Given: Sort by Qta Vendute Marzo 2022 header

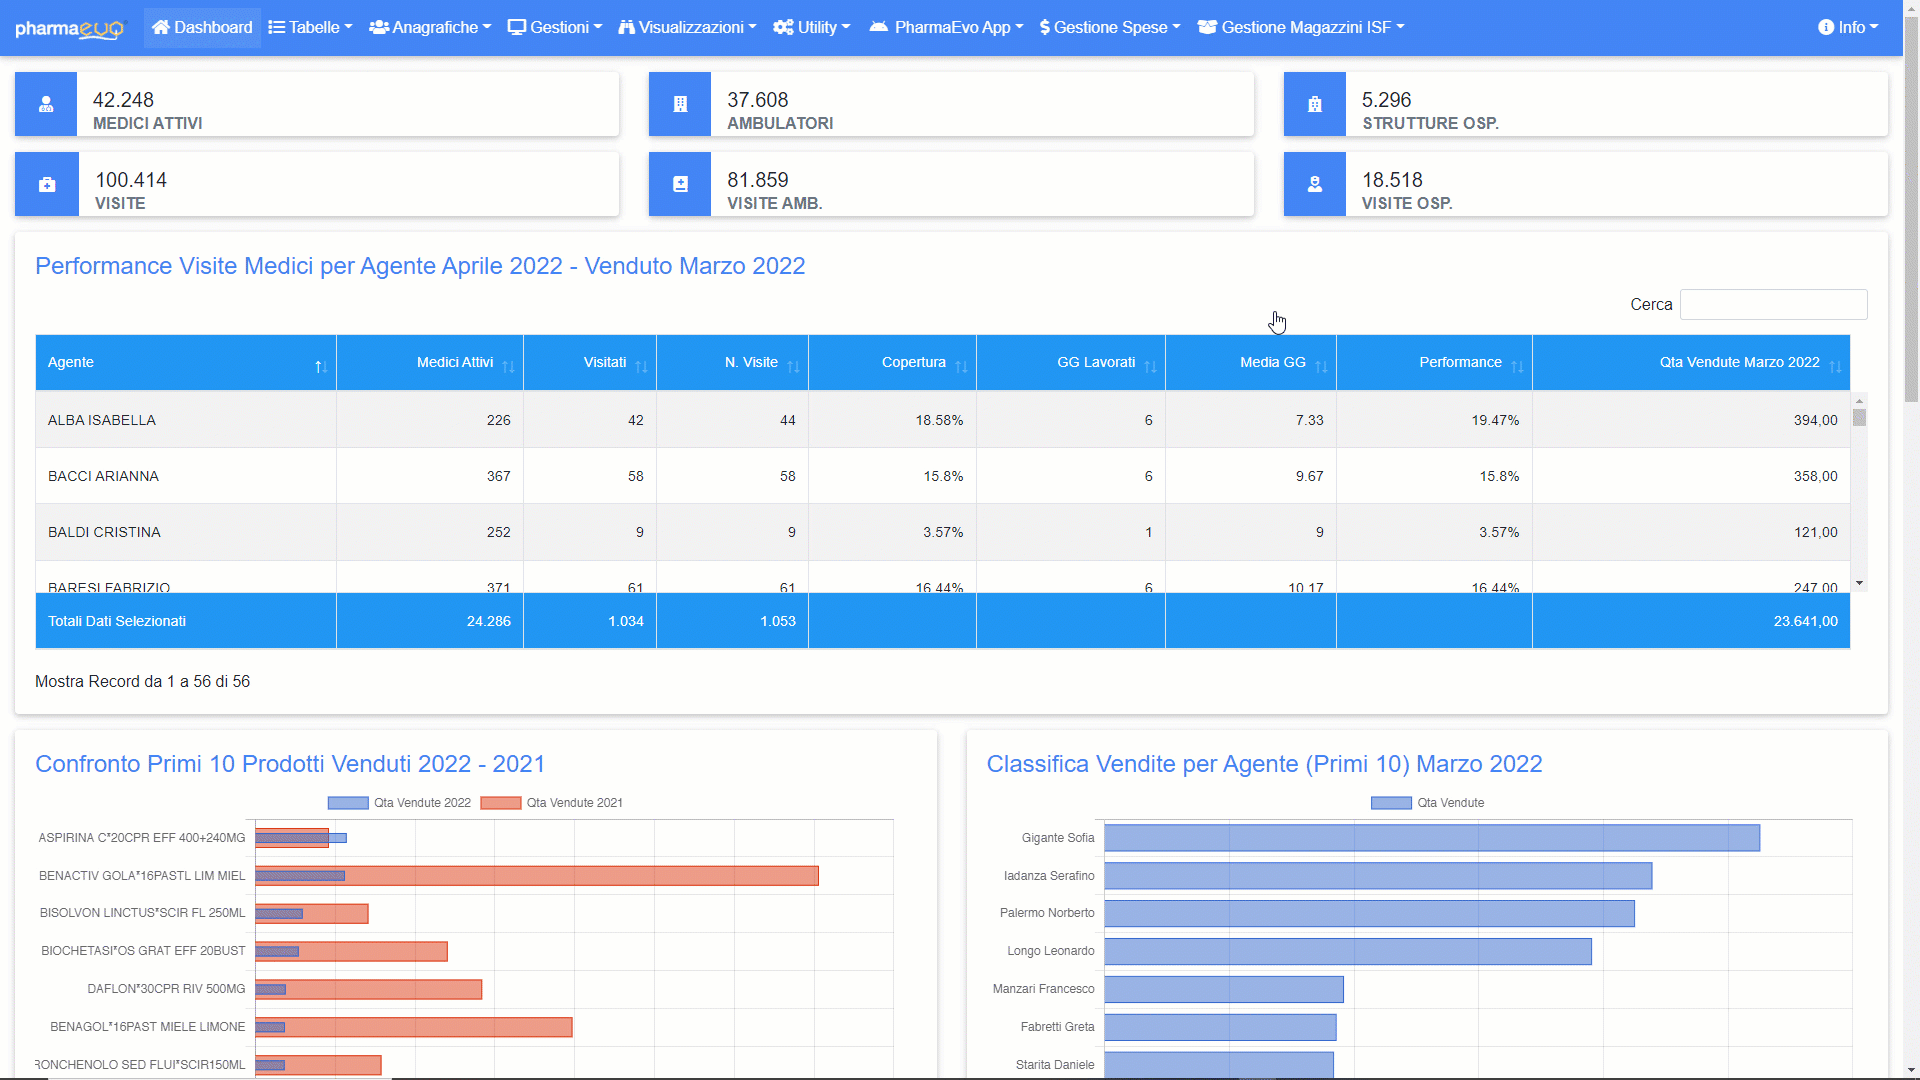Looking at the screenshot, I should [x=1739, y=362].
